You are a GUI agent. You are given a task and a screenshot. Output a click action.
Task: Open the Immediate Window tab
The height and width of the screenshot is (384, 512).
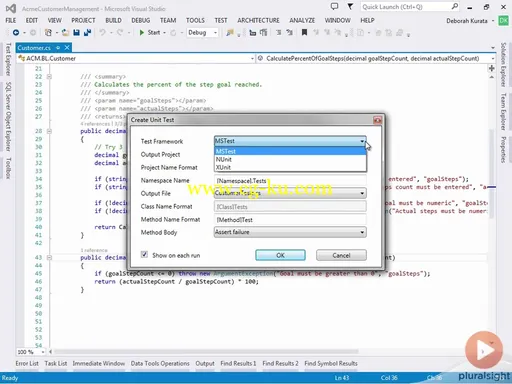pyautogui.click(x=99, y=363)
